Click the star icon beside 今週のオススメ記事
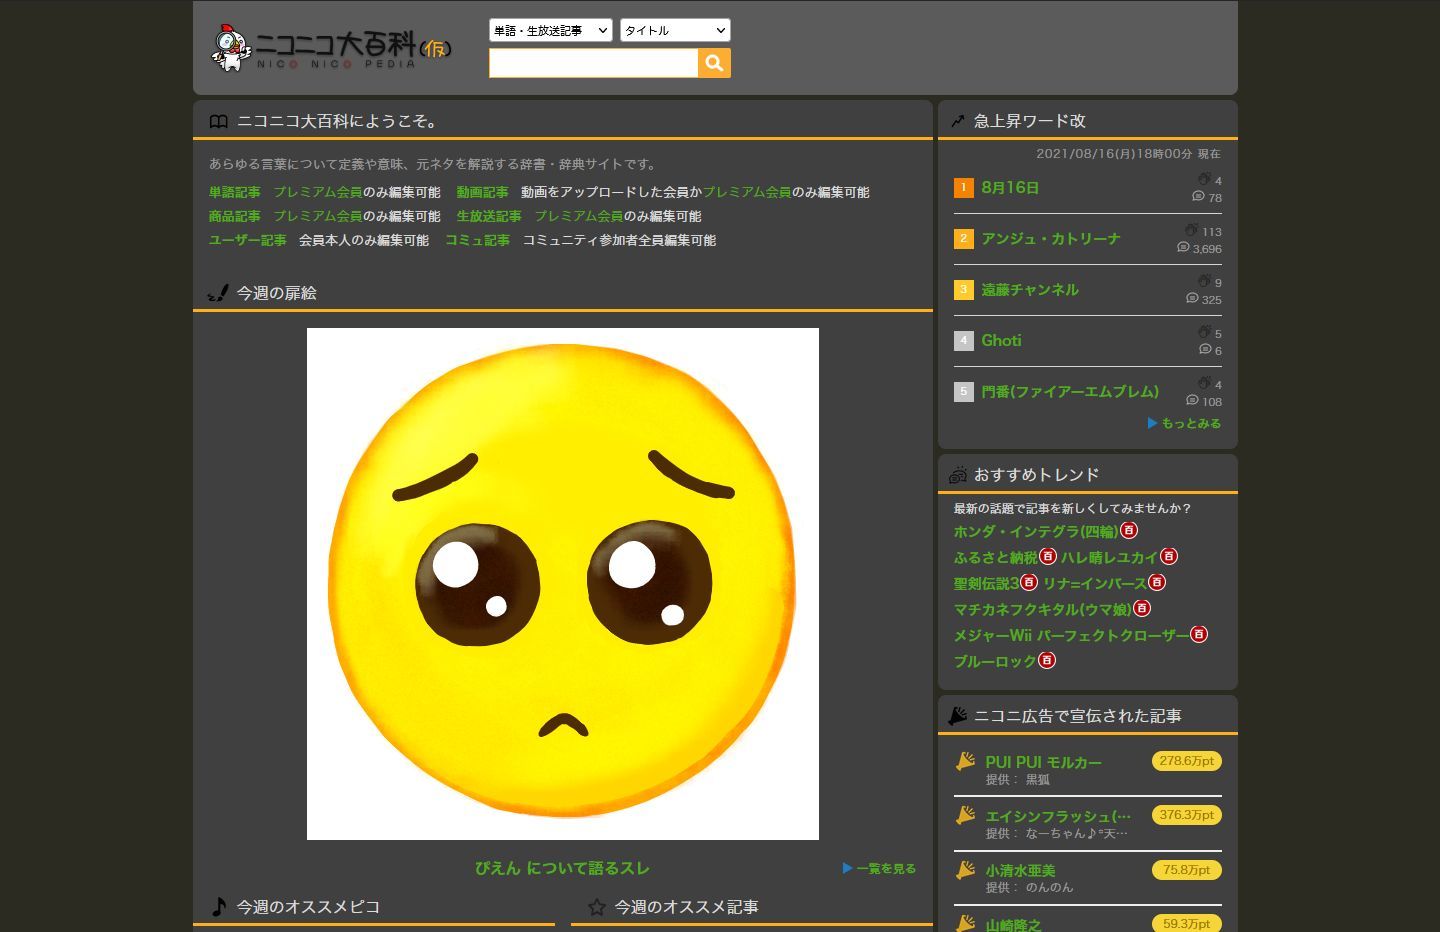The width and height of the screenshot is (1440, 932). [x=597, y=907]
